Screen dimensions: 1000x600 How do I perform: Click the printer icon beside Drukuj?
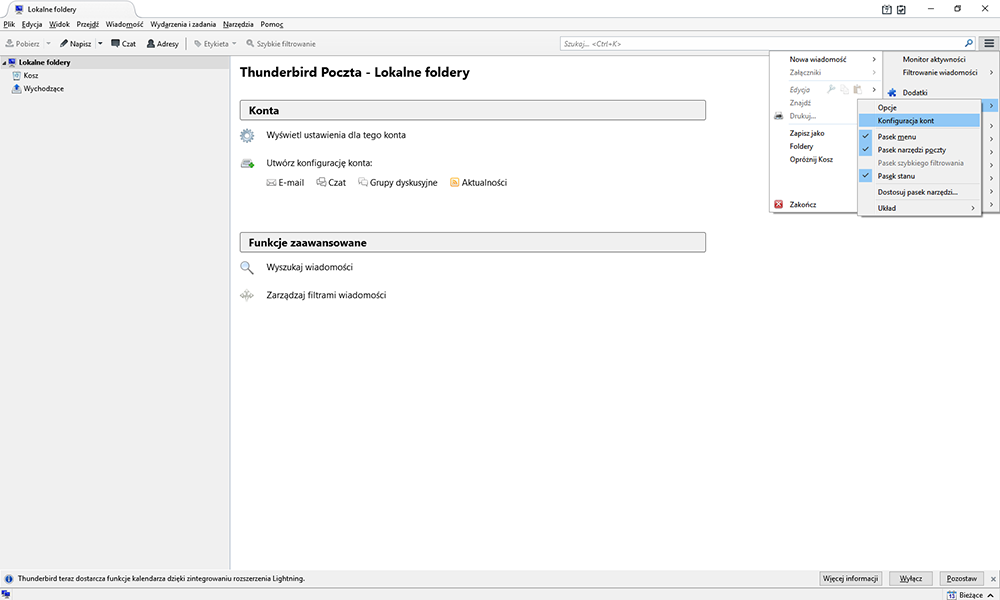pos(779,116)
